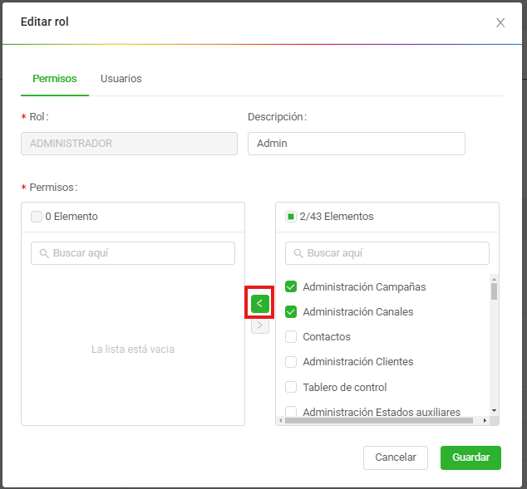Click the search magnifier in right list
The height and width of the screenshot is (489, 527).
click(298, 253)
